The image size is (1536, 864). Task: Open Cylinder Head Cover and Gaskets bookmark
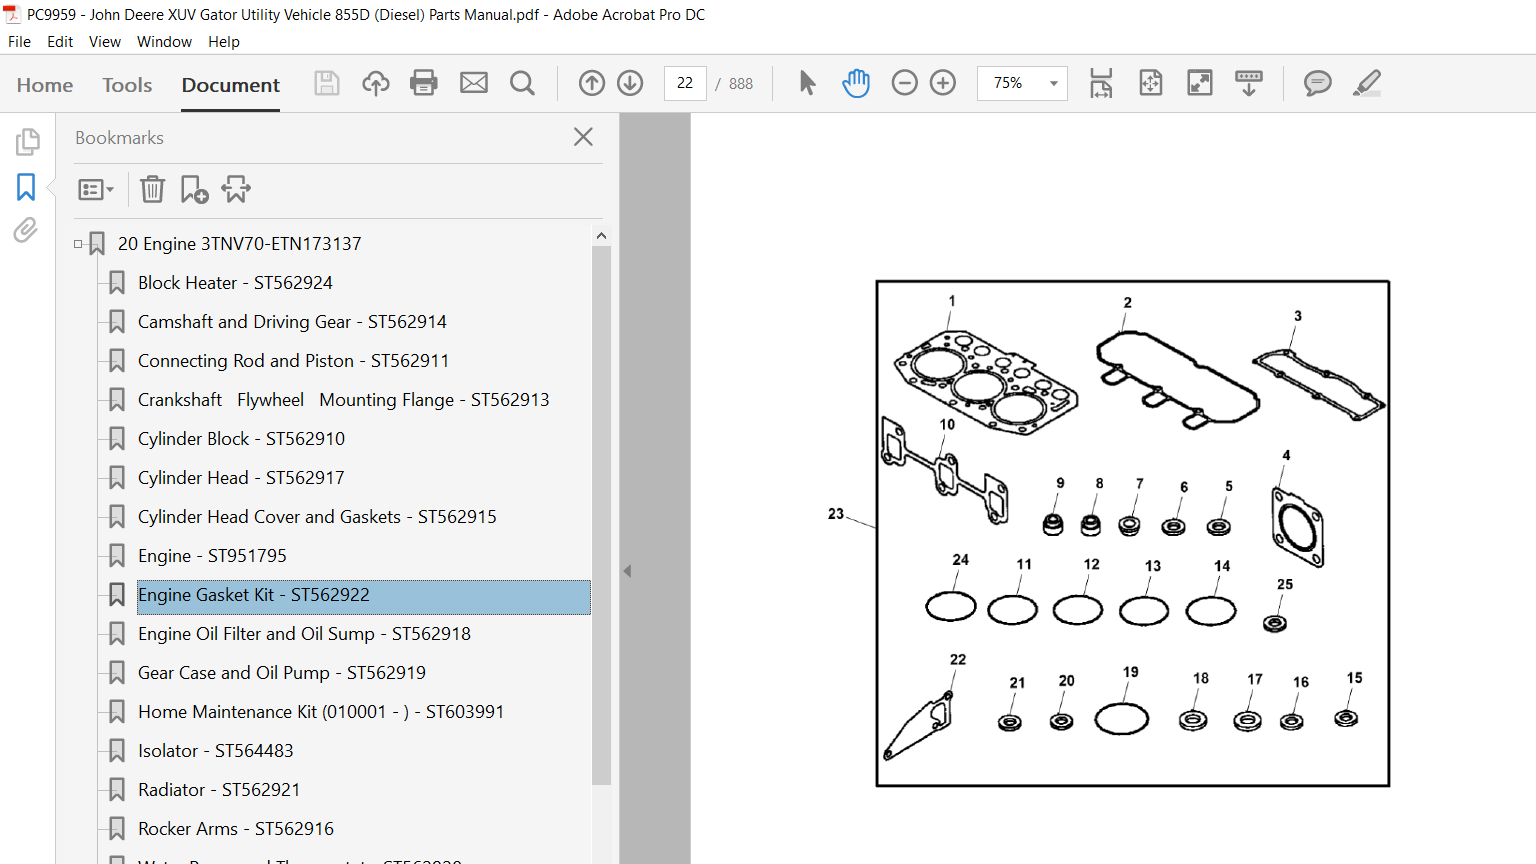pos(317,517)
